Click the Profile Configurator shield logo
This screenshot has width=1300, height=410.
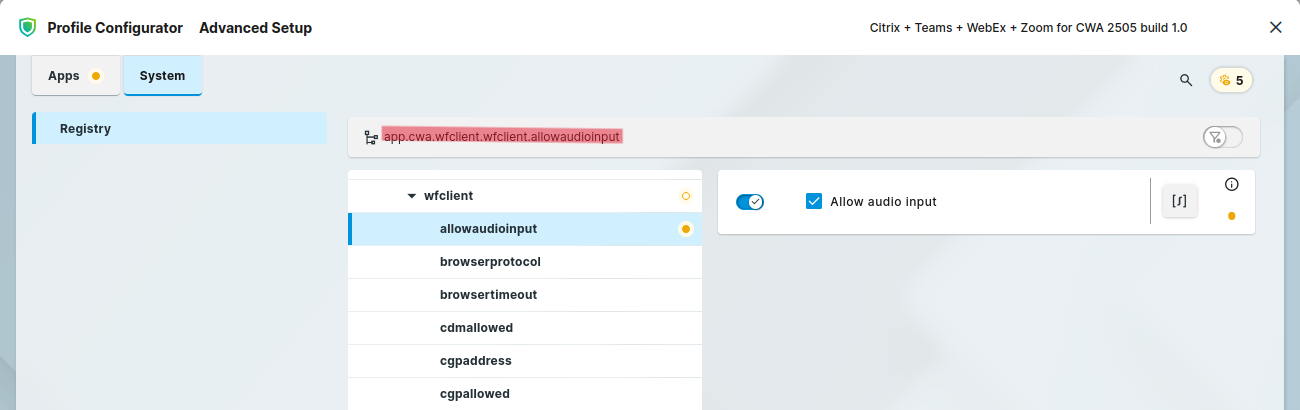pyautogui.click(x=27, y=28)
